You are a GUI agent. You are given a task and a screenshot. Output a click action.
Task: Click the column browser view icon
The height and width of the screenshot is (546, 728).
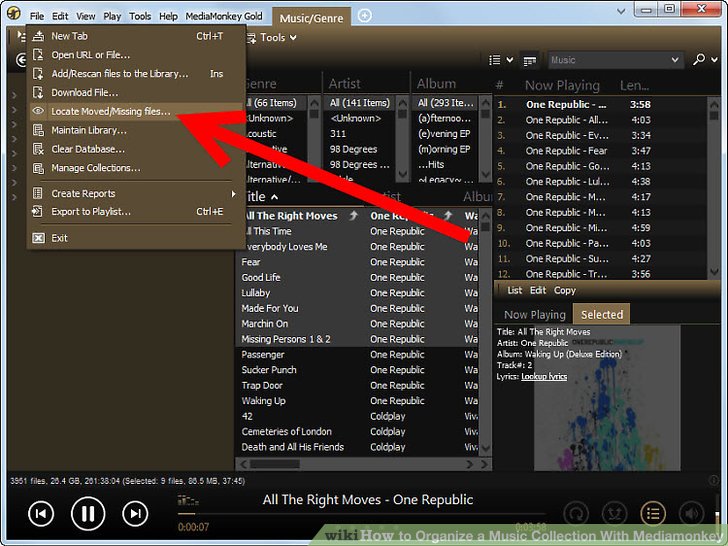coord(530,60)
